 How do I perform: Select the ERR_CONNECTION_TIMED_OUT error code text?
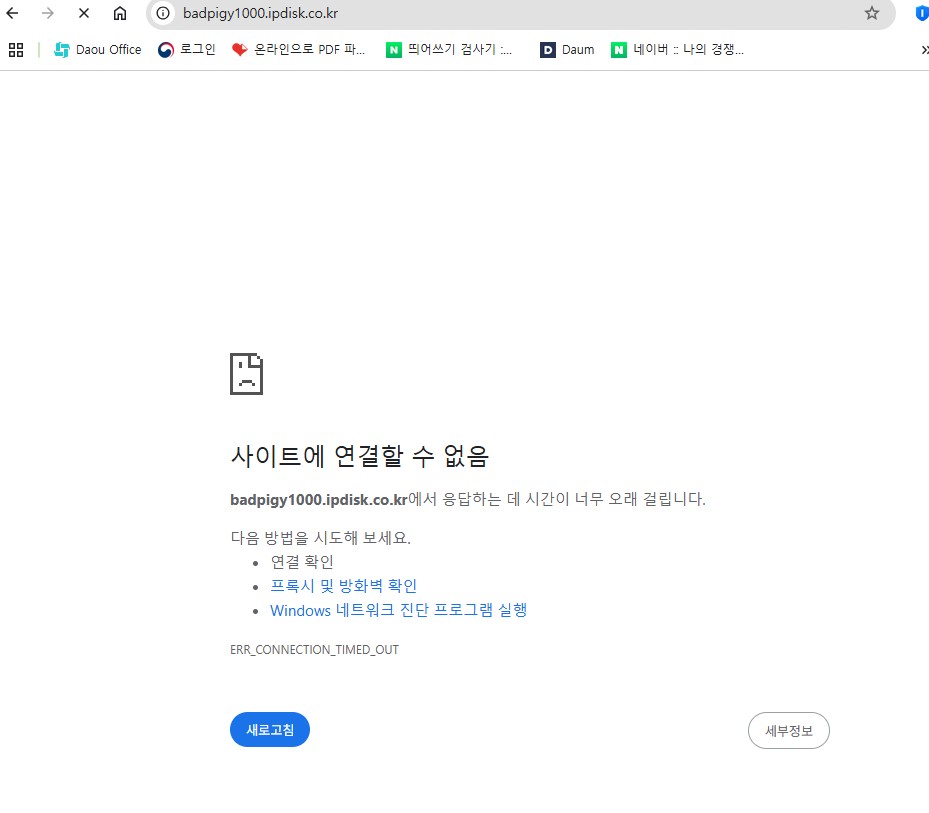tap(315, 649)
